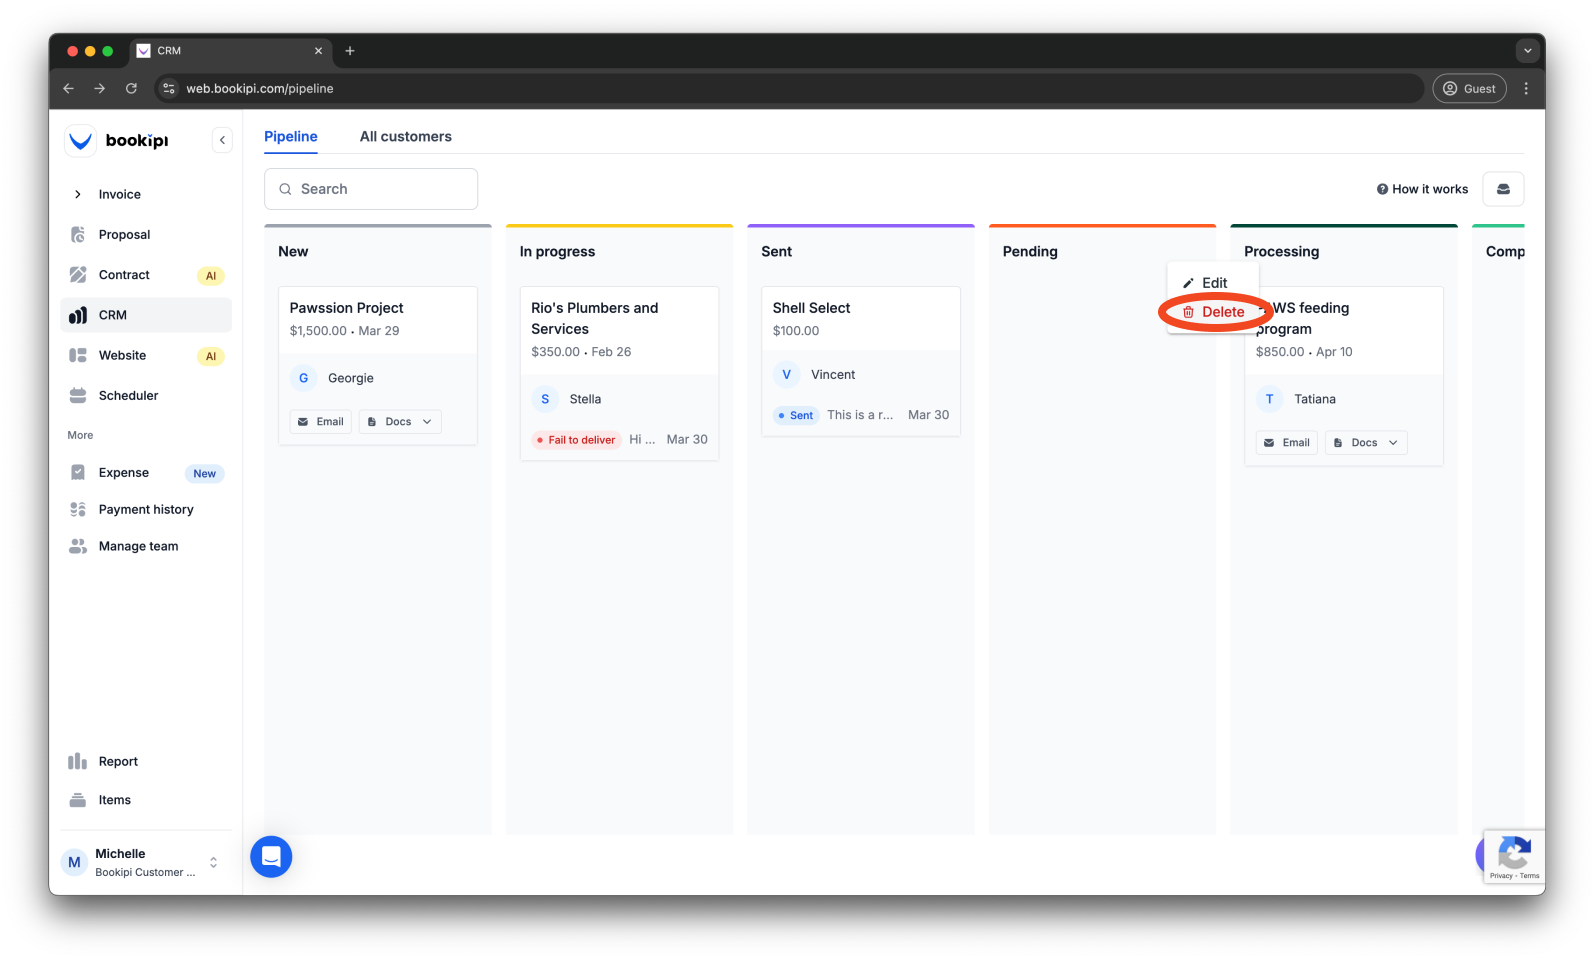Click the search magnifier icon

click(286, 189)
